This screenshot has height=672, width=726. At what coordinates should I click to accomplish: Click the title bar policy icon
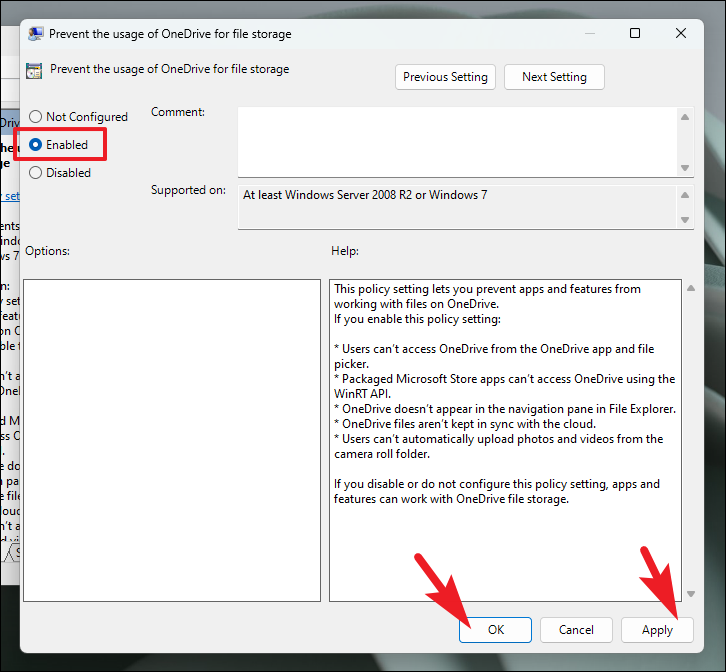(36, 34)
